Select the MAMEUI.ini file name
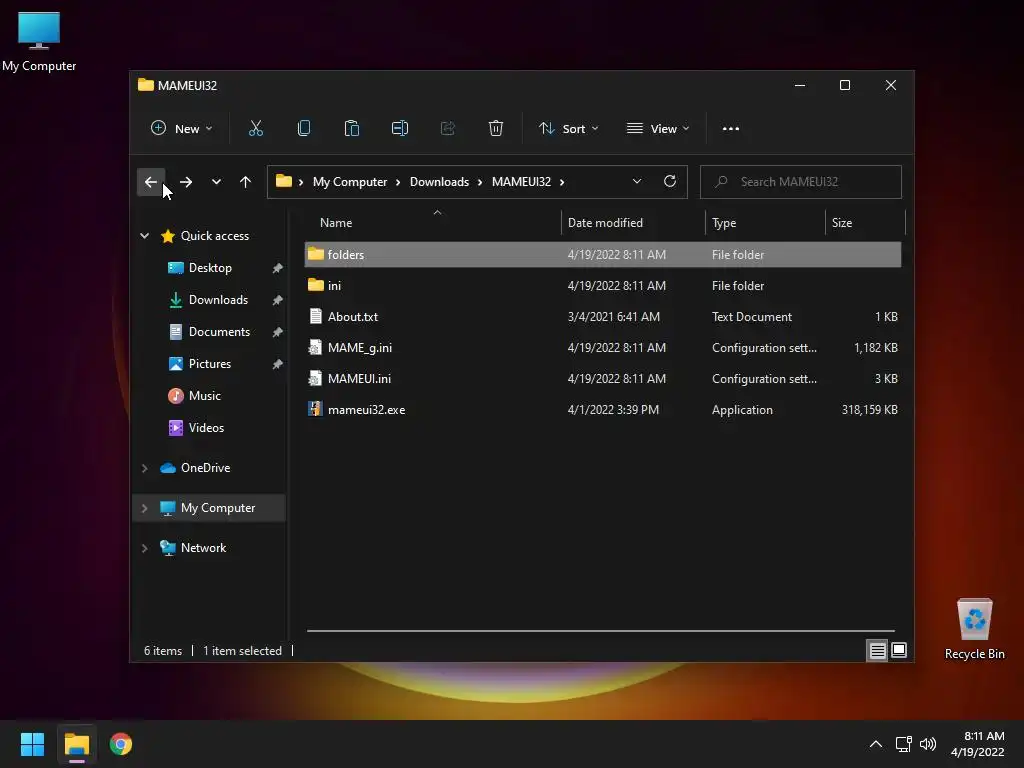The height and width of the screenshot is (768, 1024). pos(359,379)
